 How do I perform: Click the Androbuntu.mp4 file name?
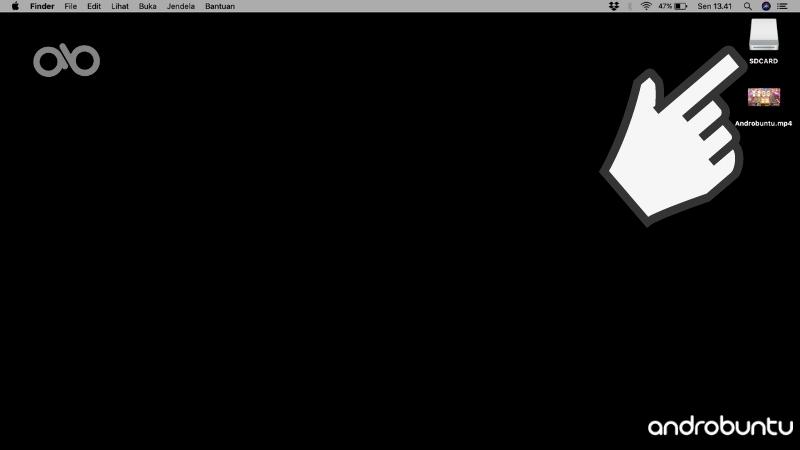(763, 123)
